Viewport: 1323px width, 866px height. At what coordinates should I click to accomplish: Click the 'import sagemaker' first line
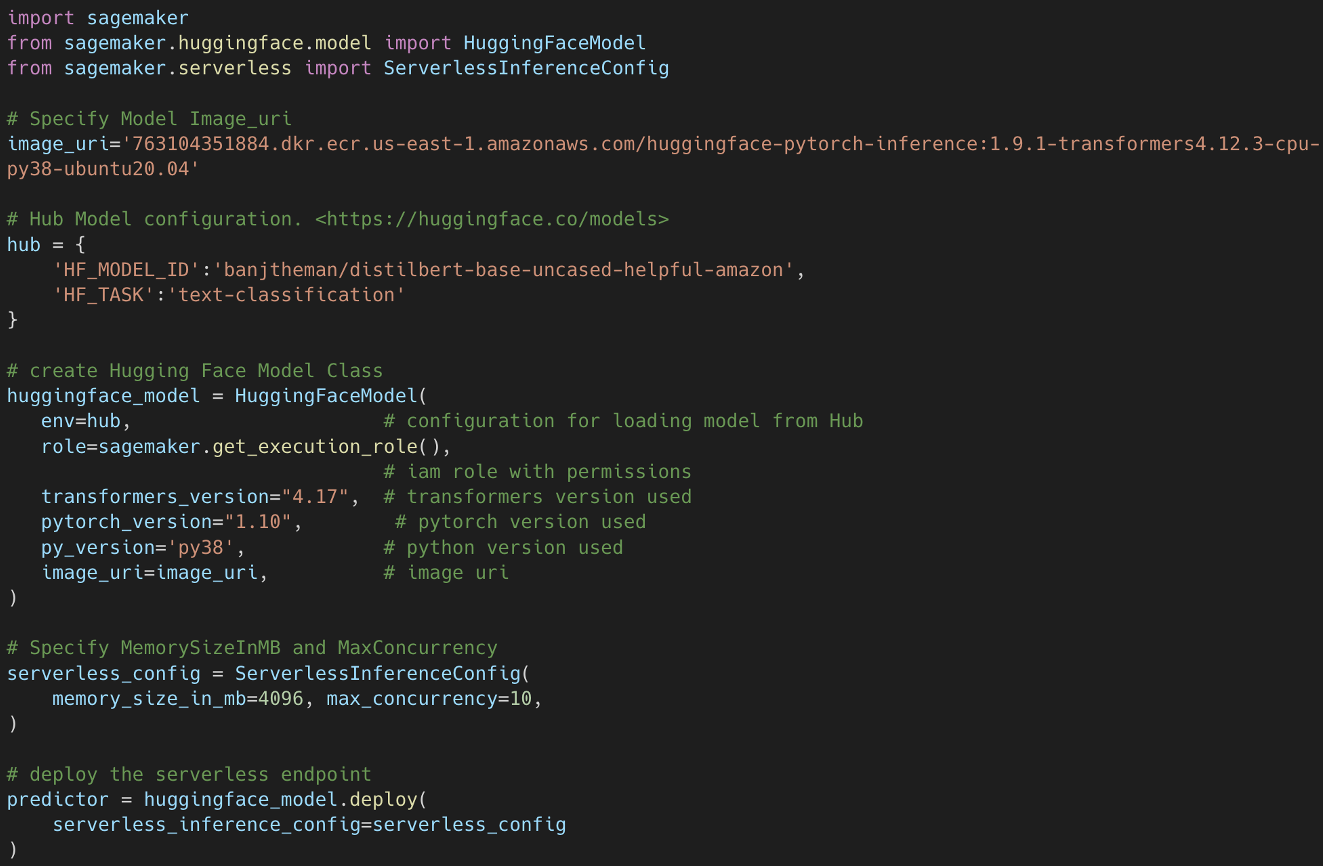tap(98, 18)
